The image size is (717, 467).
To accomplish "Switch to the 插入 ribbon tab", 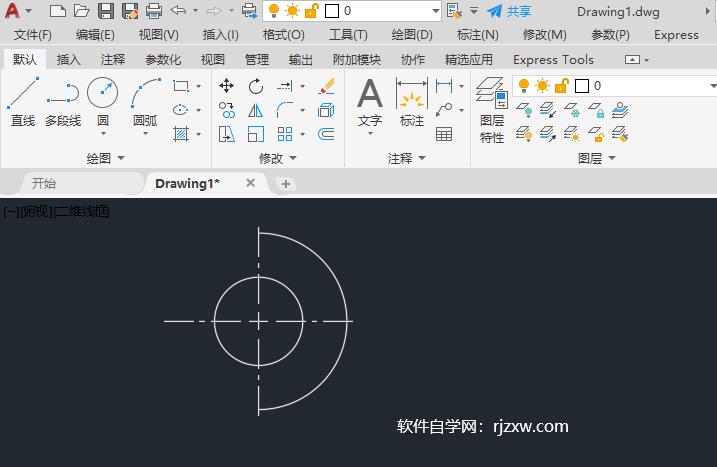I will pos(69,59).
